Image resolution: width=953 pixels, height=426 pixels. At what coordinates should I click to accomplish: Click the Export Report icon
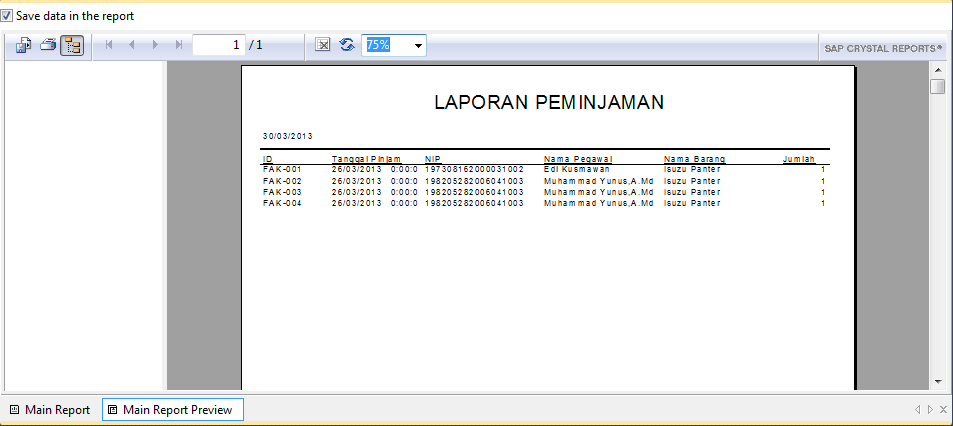pyautogui.click(x=24, y=45)
